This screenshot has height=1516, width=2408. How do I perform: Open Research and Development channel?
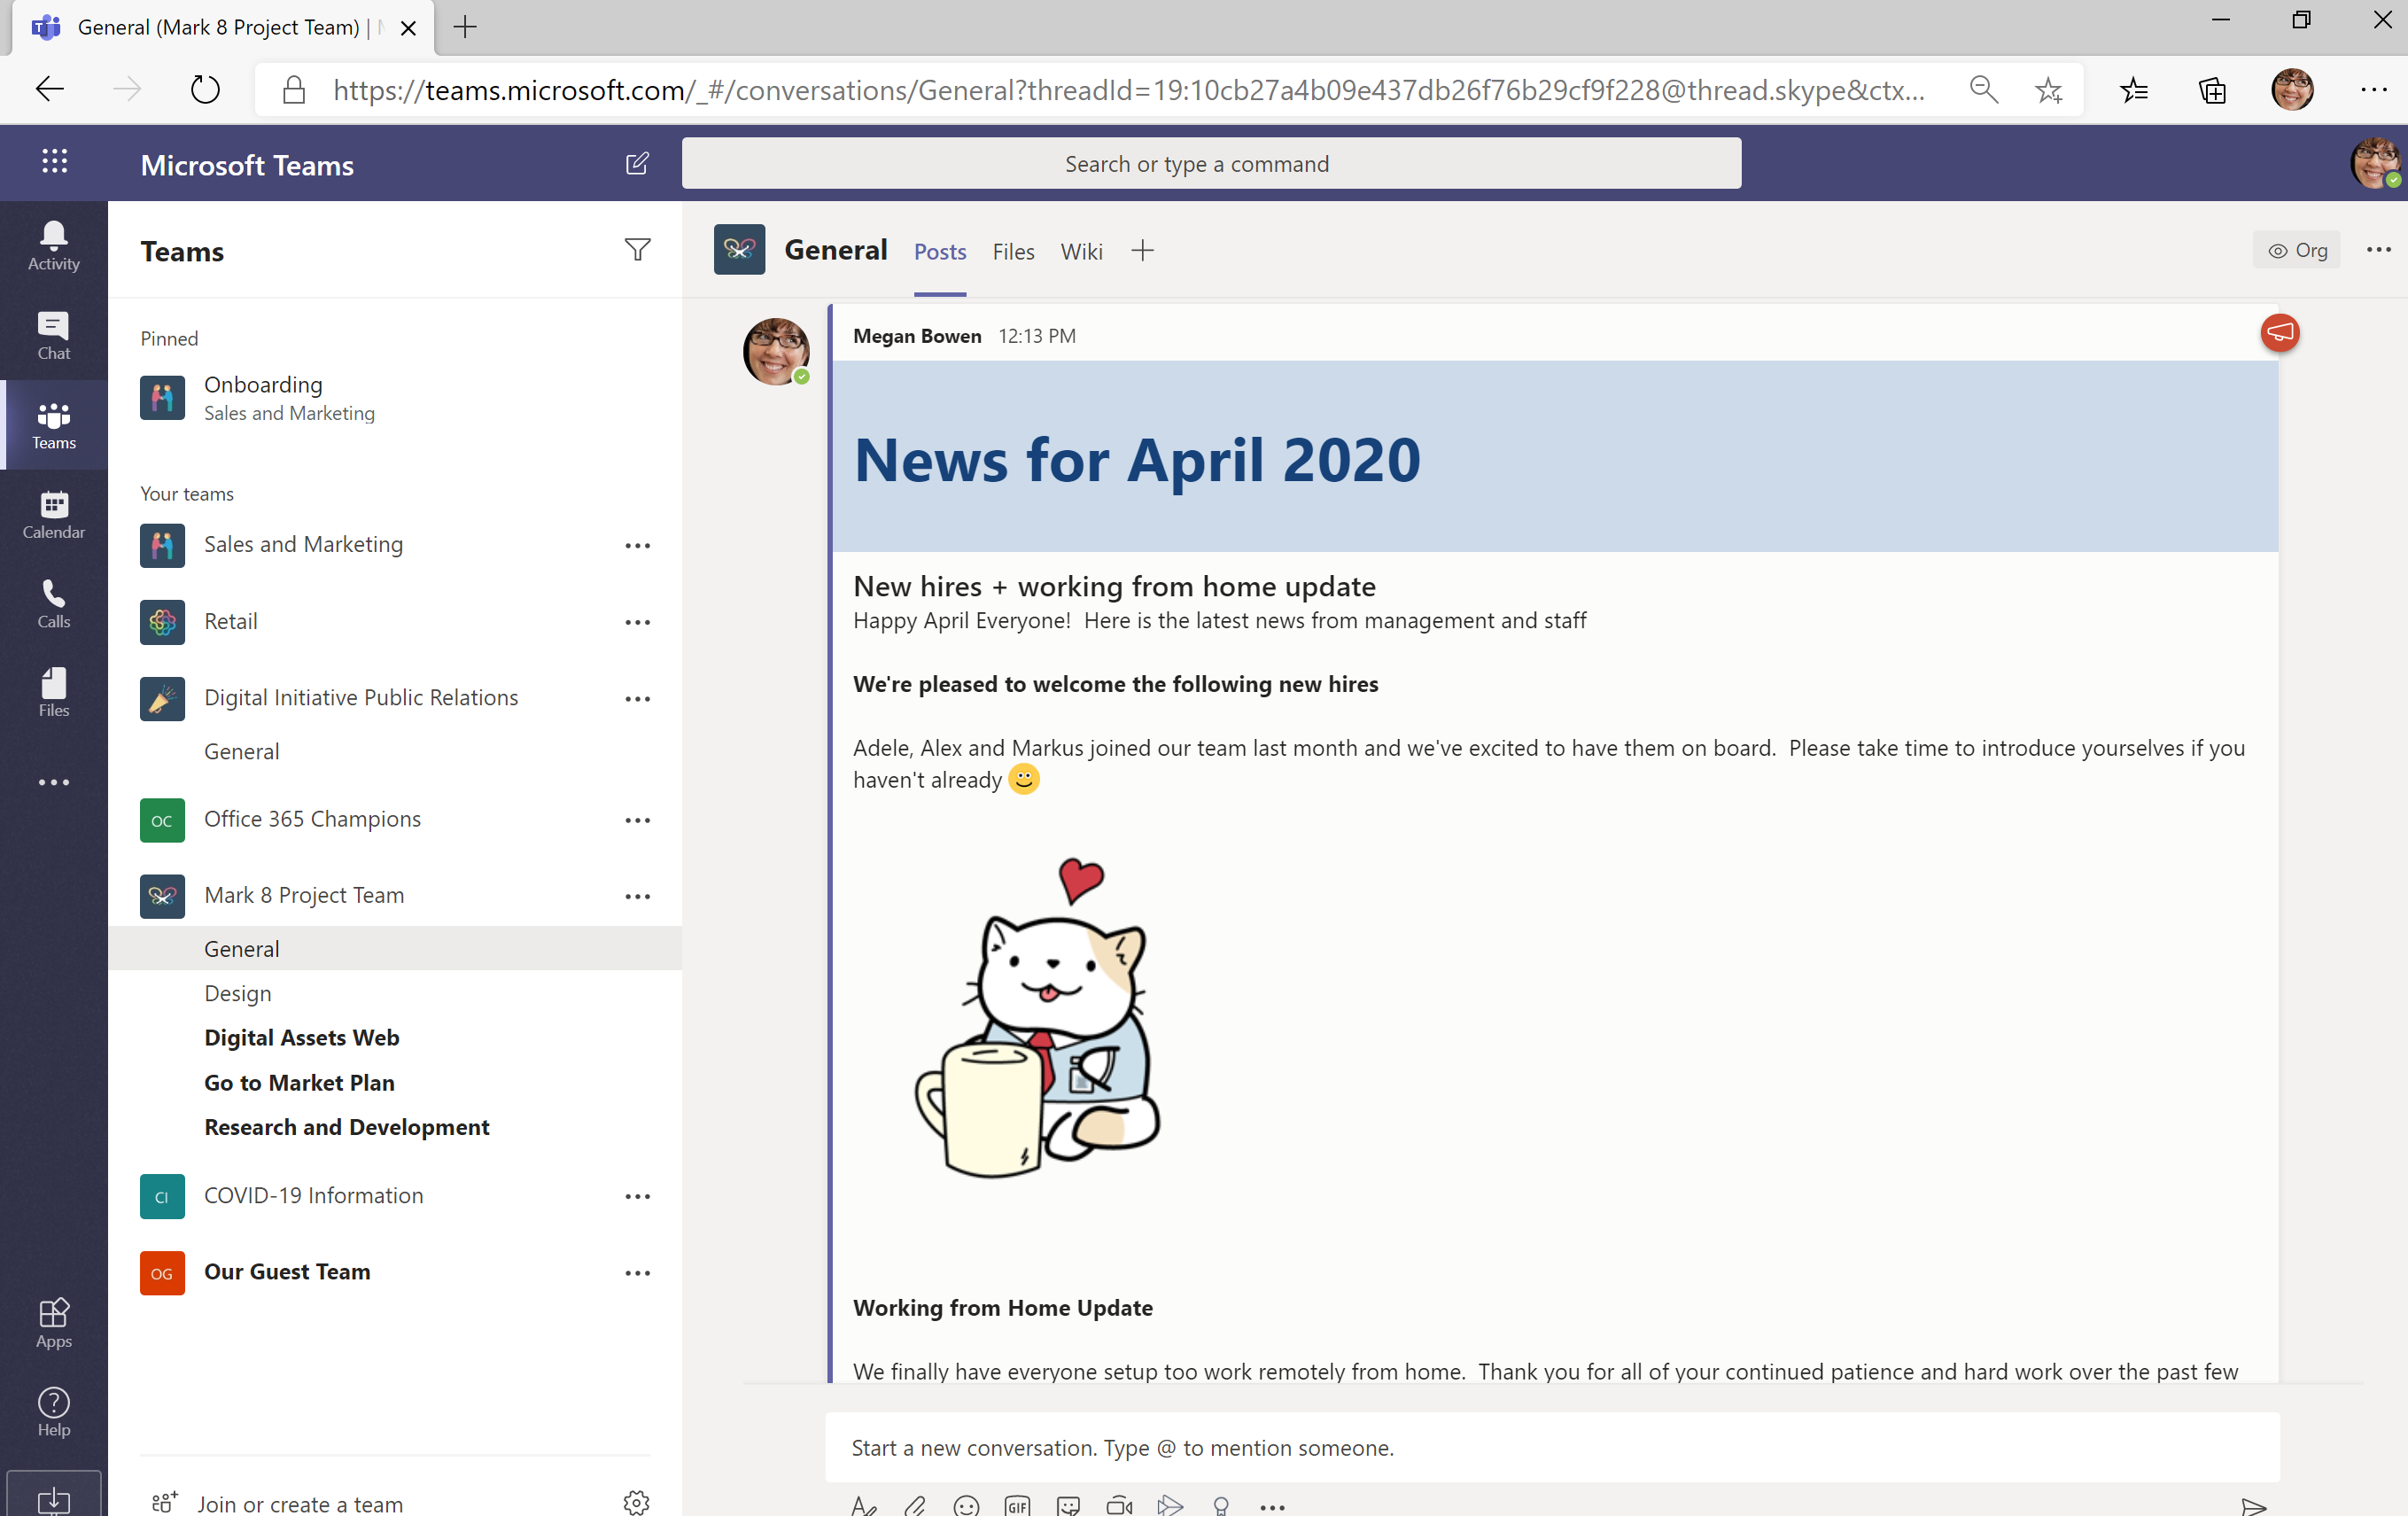[395, 1127]
